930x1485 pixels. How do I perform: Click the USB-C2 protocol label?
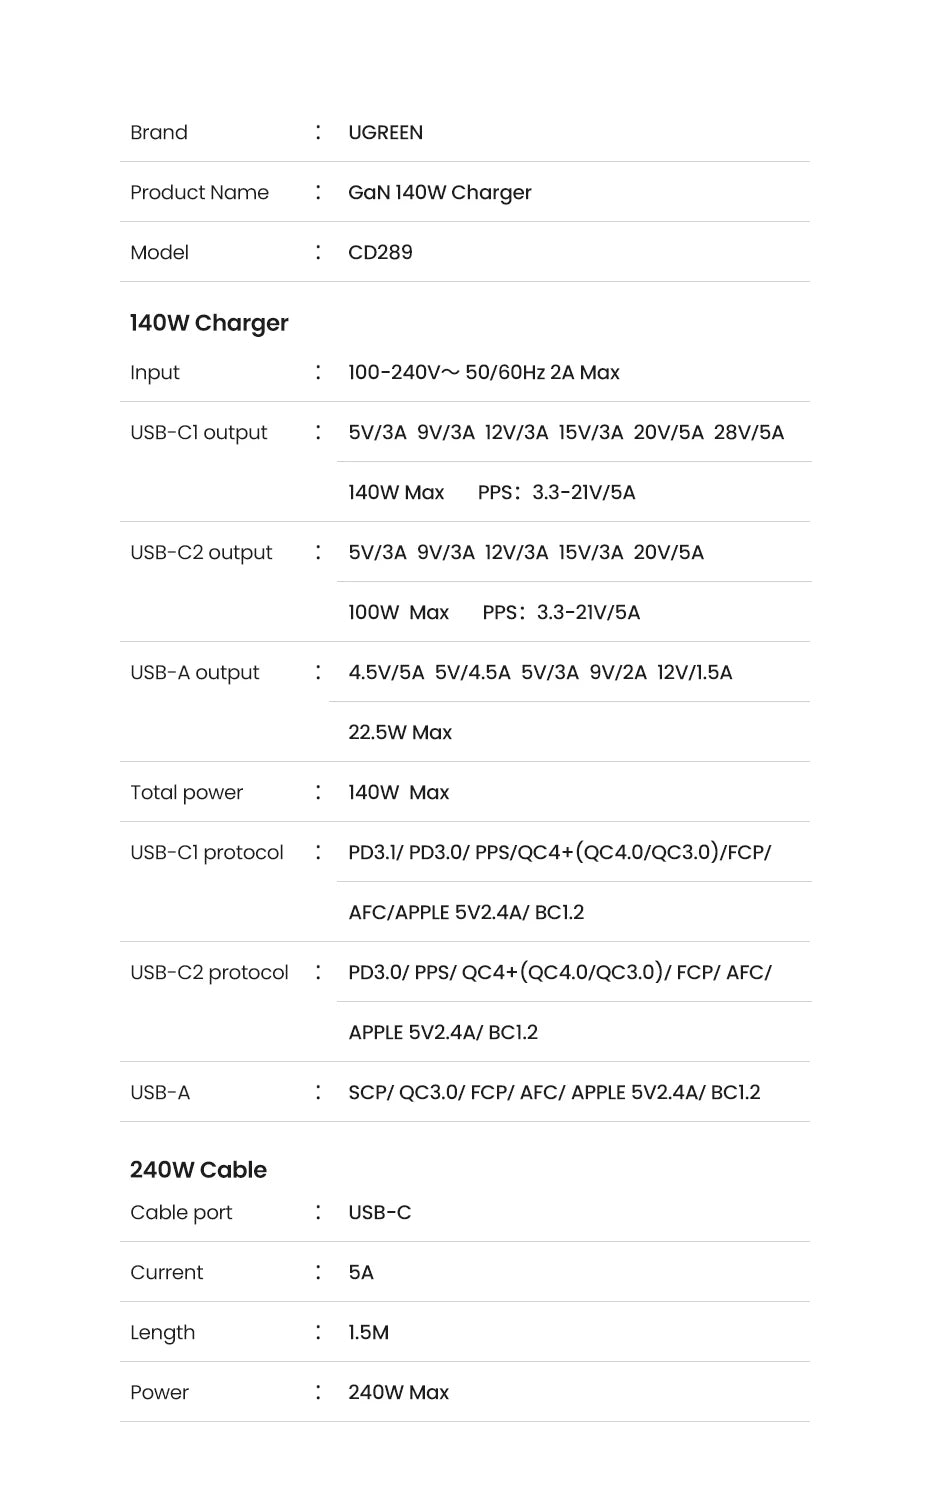click(x=209, y=972)
